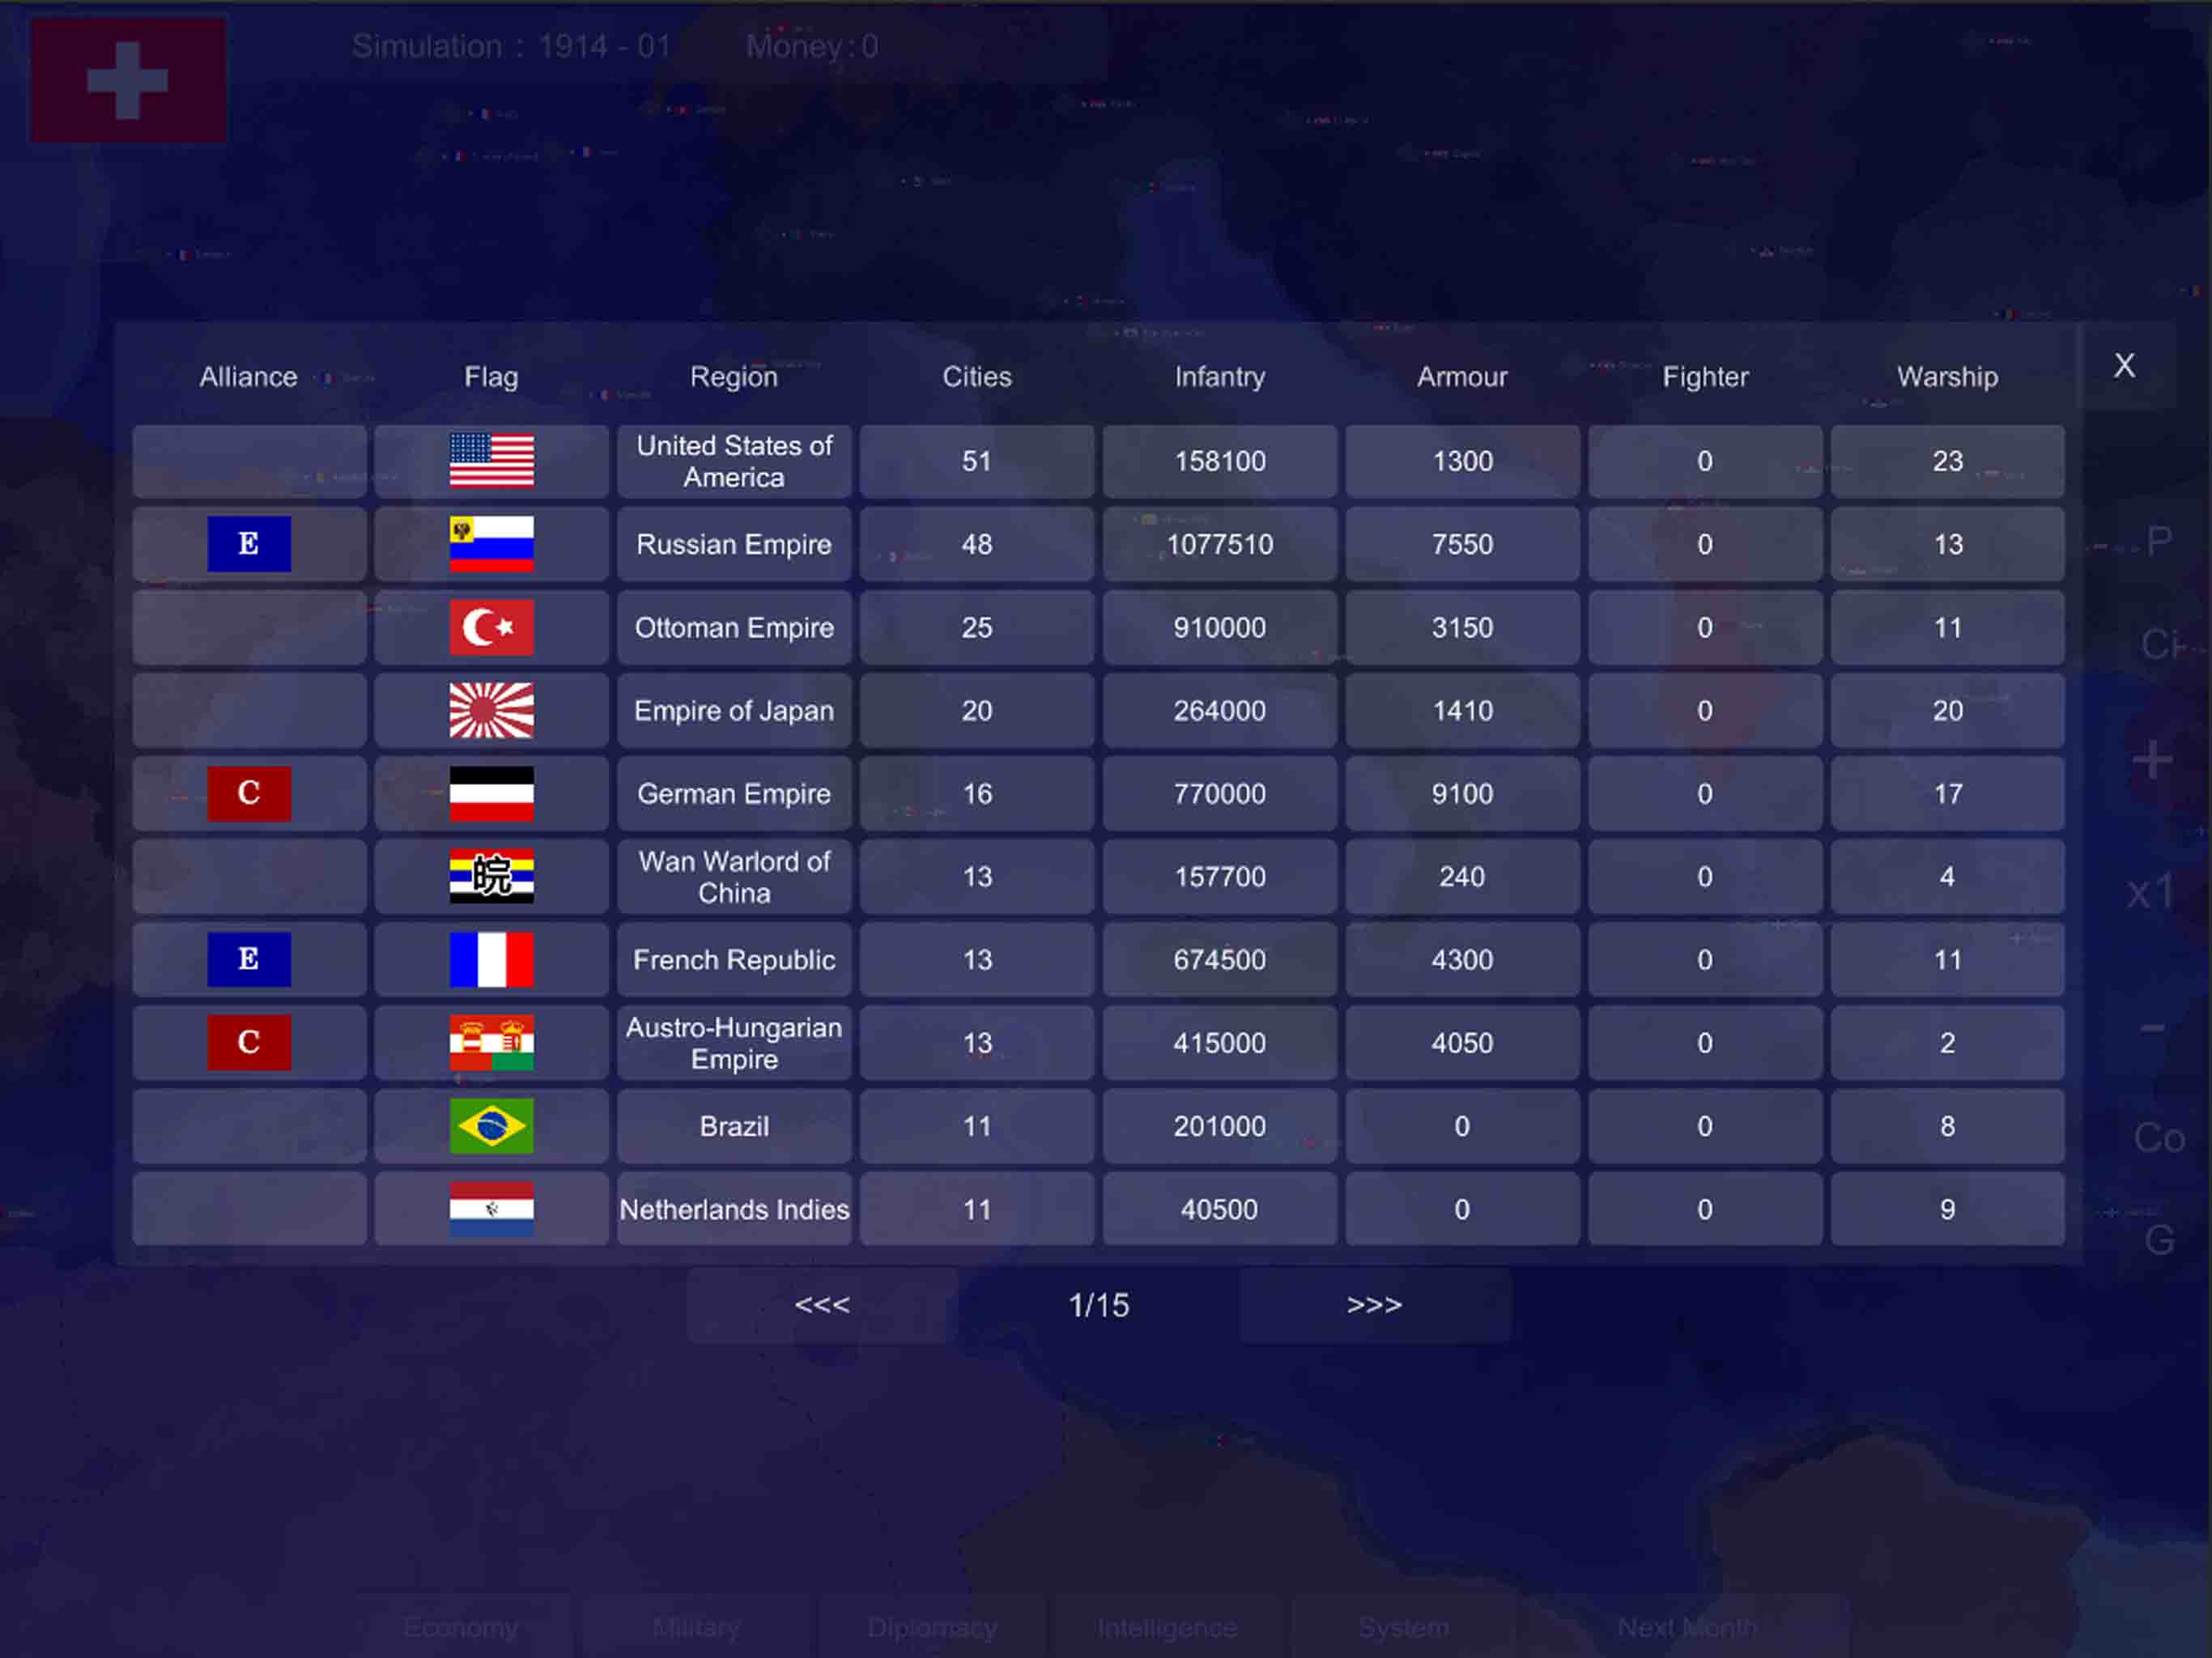Image resolution: width=2212 pixels, height=1658 pixels.
Task: Select the Austro-Hungarian Empire region cell
Action: tap(734, 1043)
